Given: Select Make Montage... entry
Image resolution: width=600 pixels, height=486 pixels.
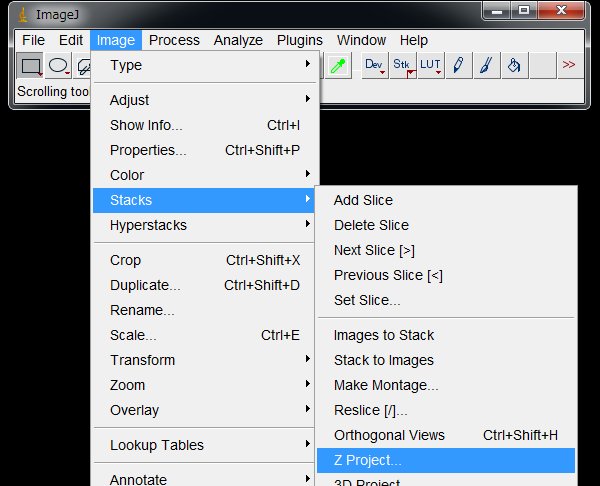Looking at the screenshot, I should pos(446,385).
